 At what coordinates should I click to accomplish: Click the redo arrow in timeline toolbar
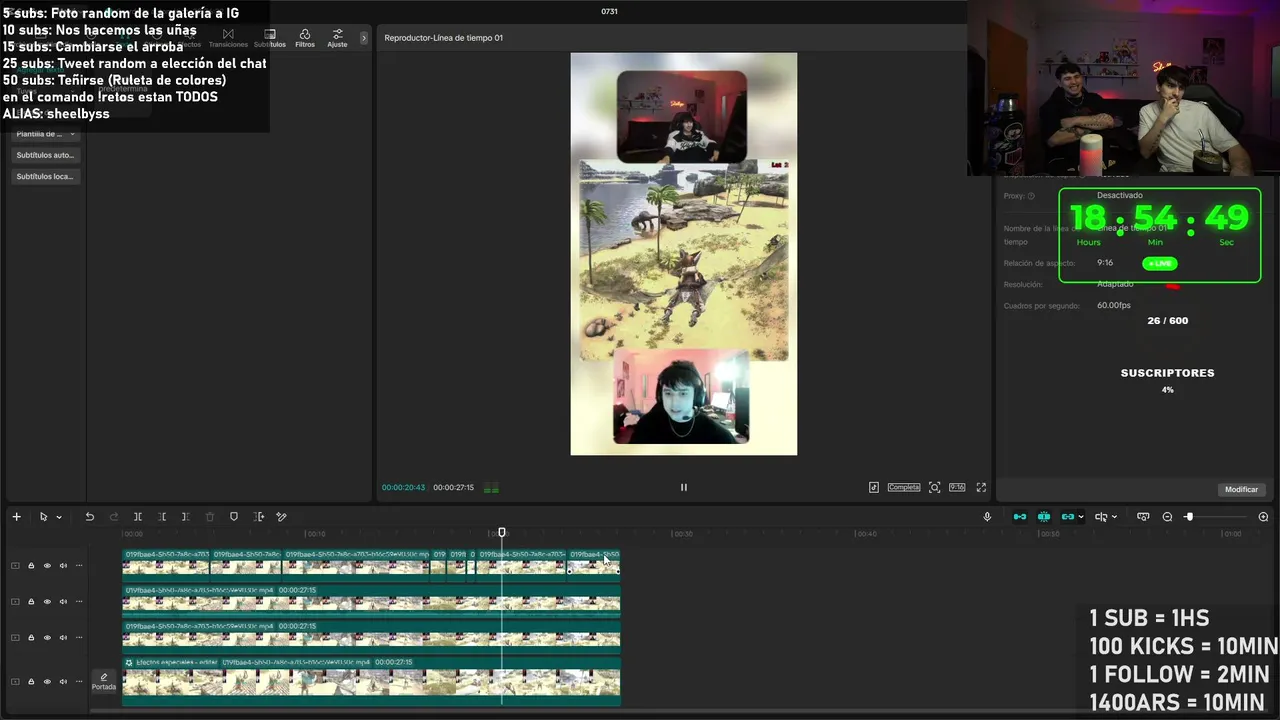point(113,517)
